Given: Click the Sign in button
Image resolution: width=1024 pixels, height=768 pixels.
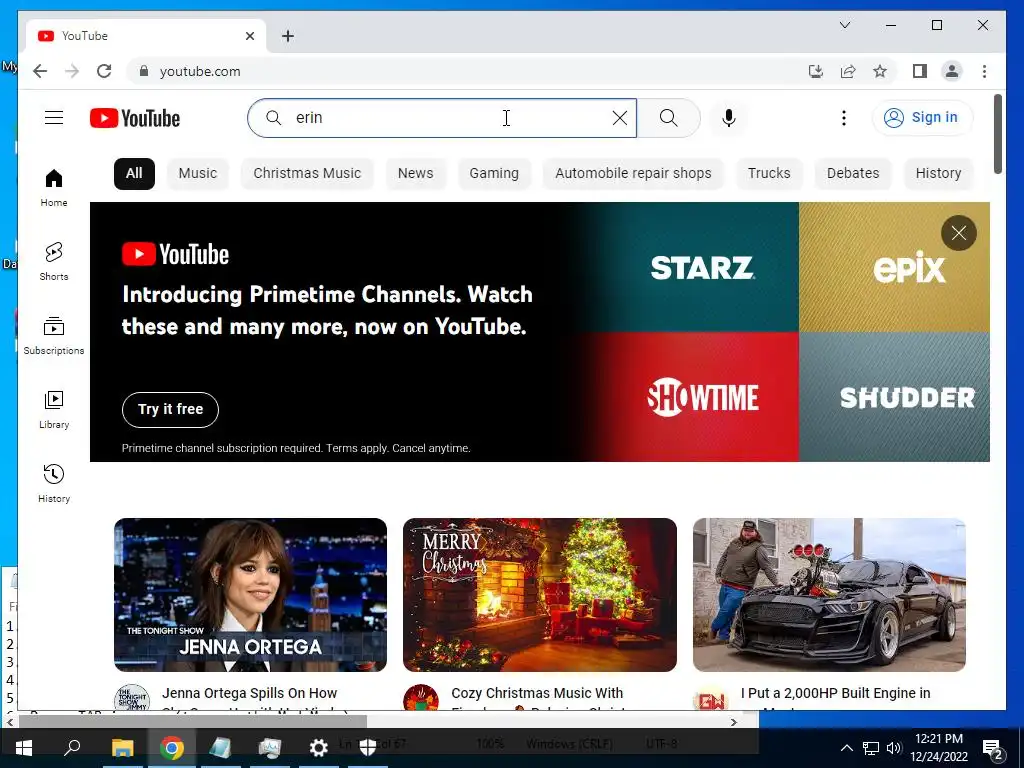Looking at the screenshot, I should click(x=922, y=118).
